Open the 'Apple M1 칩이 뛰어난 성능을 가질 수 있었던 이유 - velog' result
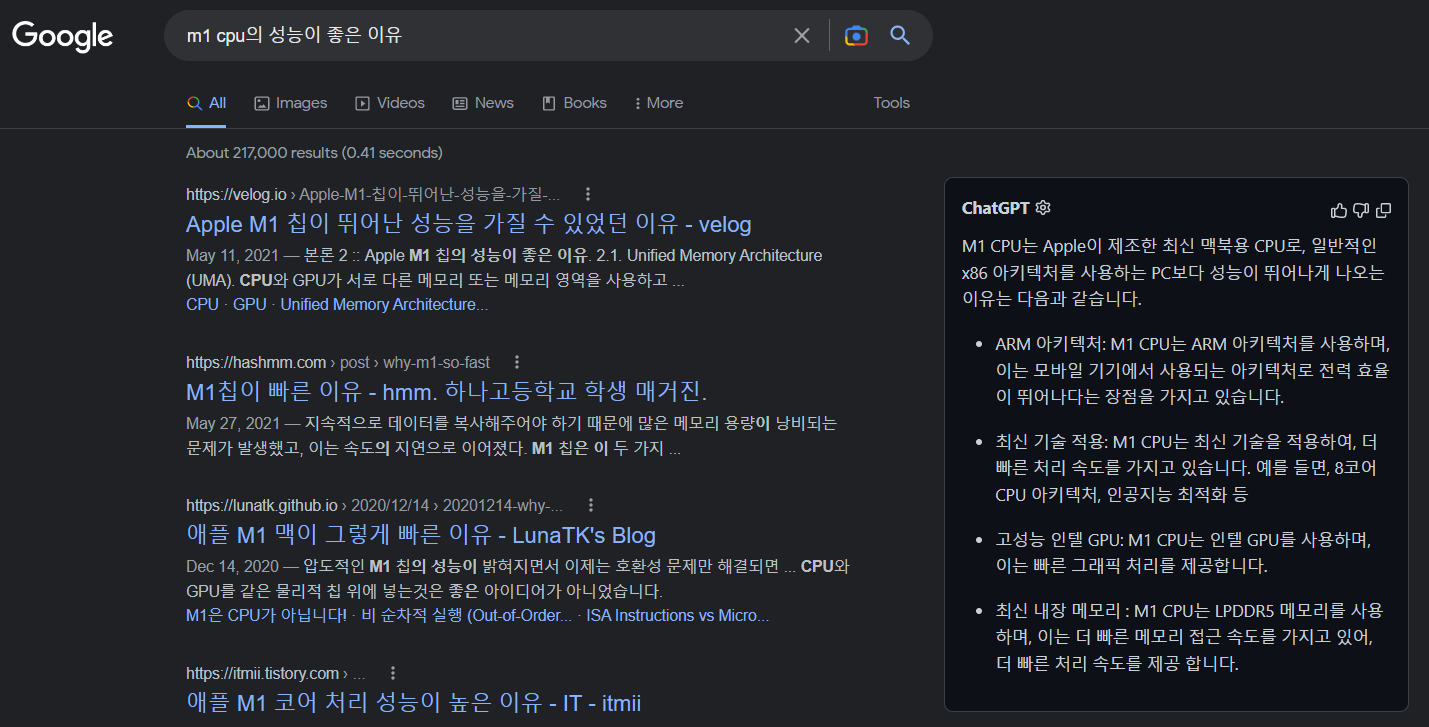 click(x=469, y=224)
